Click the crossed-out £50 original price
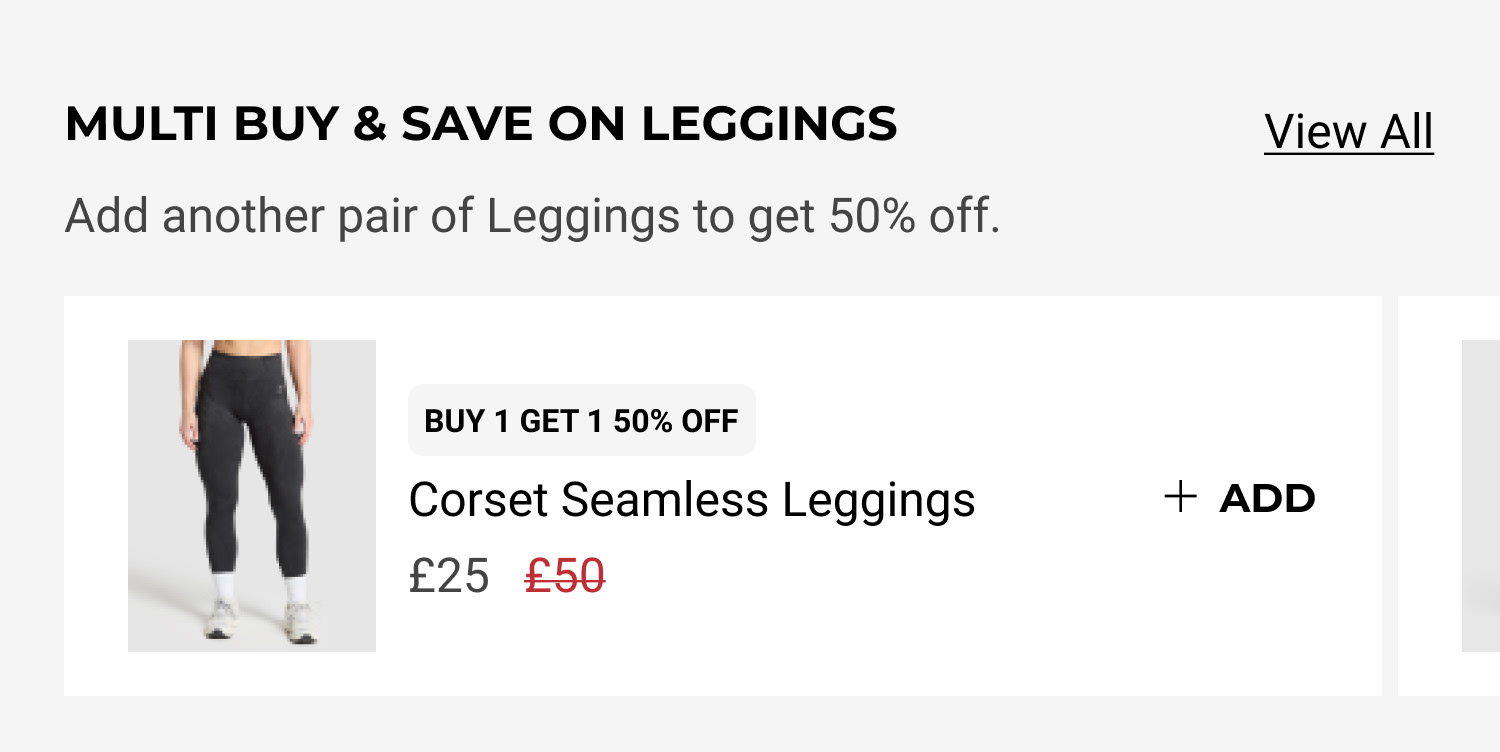 565,577
